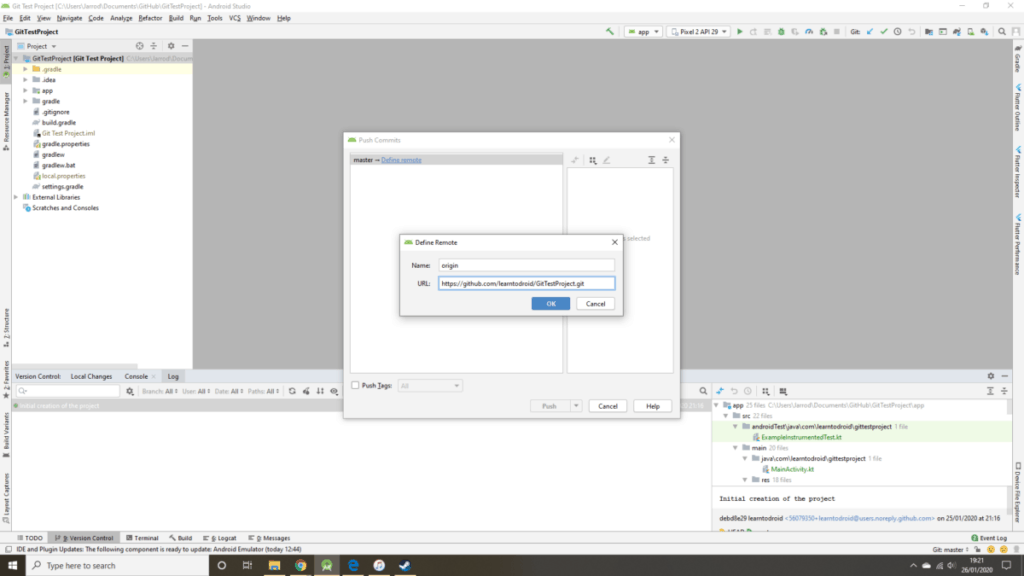Screen dimensions: 1024x576
Task: Open the Terminal tool window tab
Action: click(x=142, y=538)
